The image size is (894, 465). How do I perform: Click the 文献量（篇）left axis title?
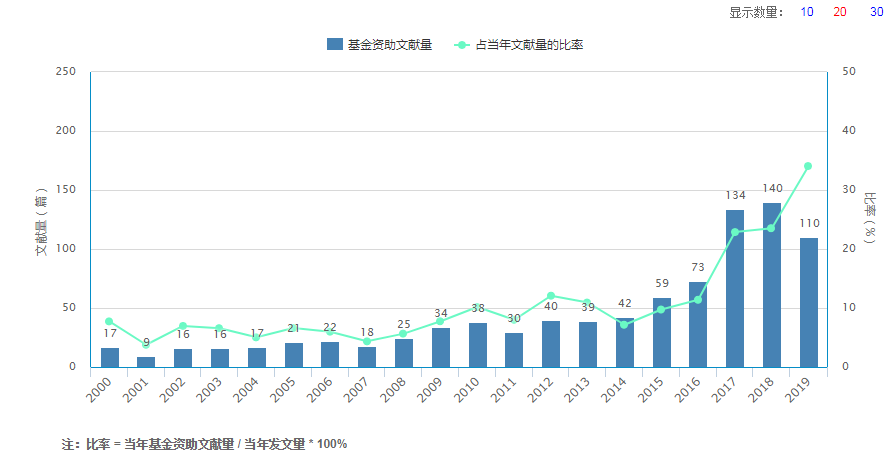(41, 221)
